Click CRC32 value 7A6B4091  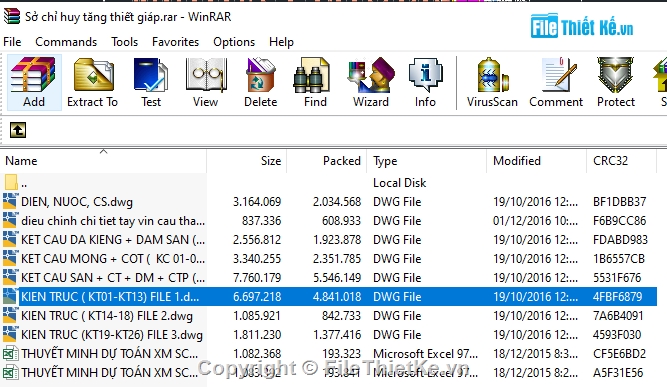pos(618,316)
